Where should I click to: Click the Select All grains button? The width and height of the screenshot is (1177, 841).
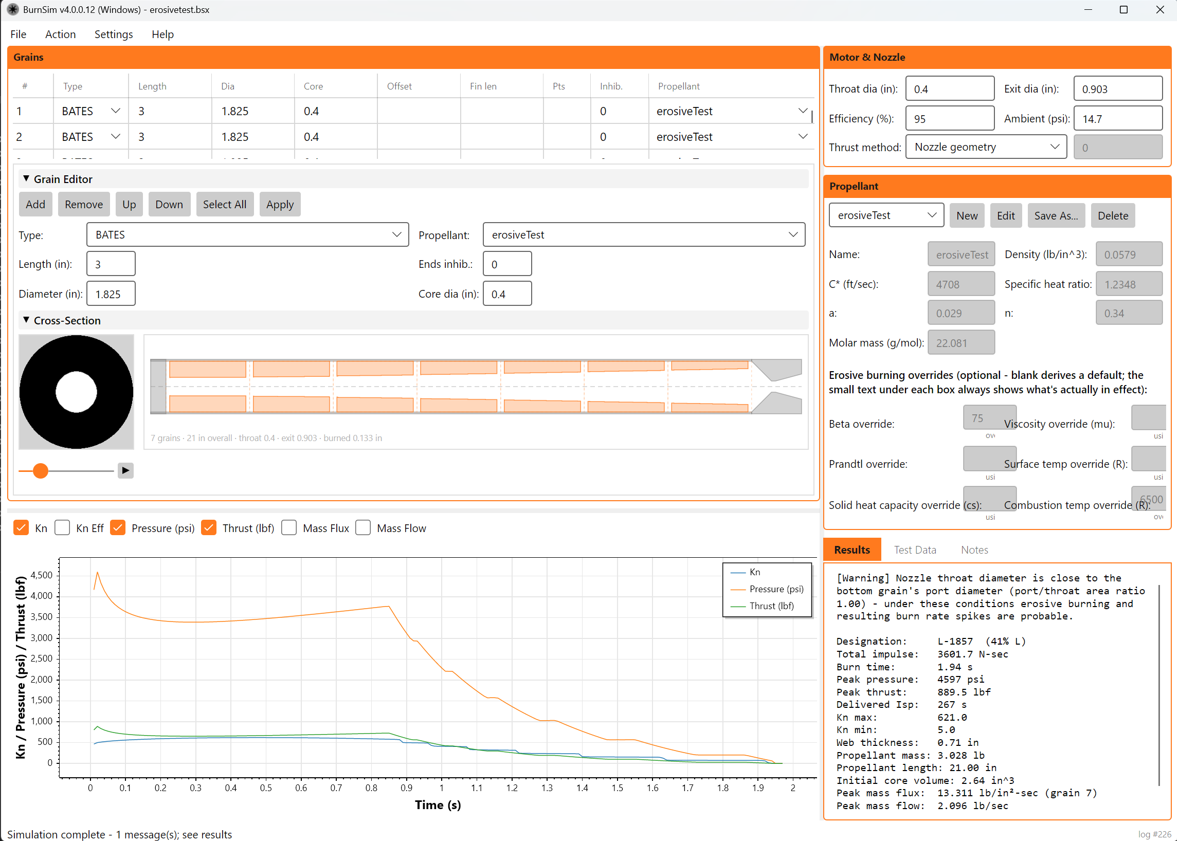coord(224,204)
